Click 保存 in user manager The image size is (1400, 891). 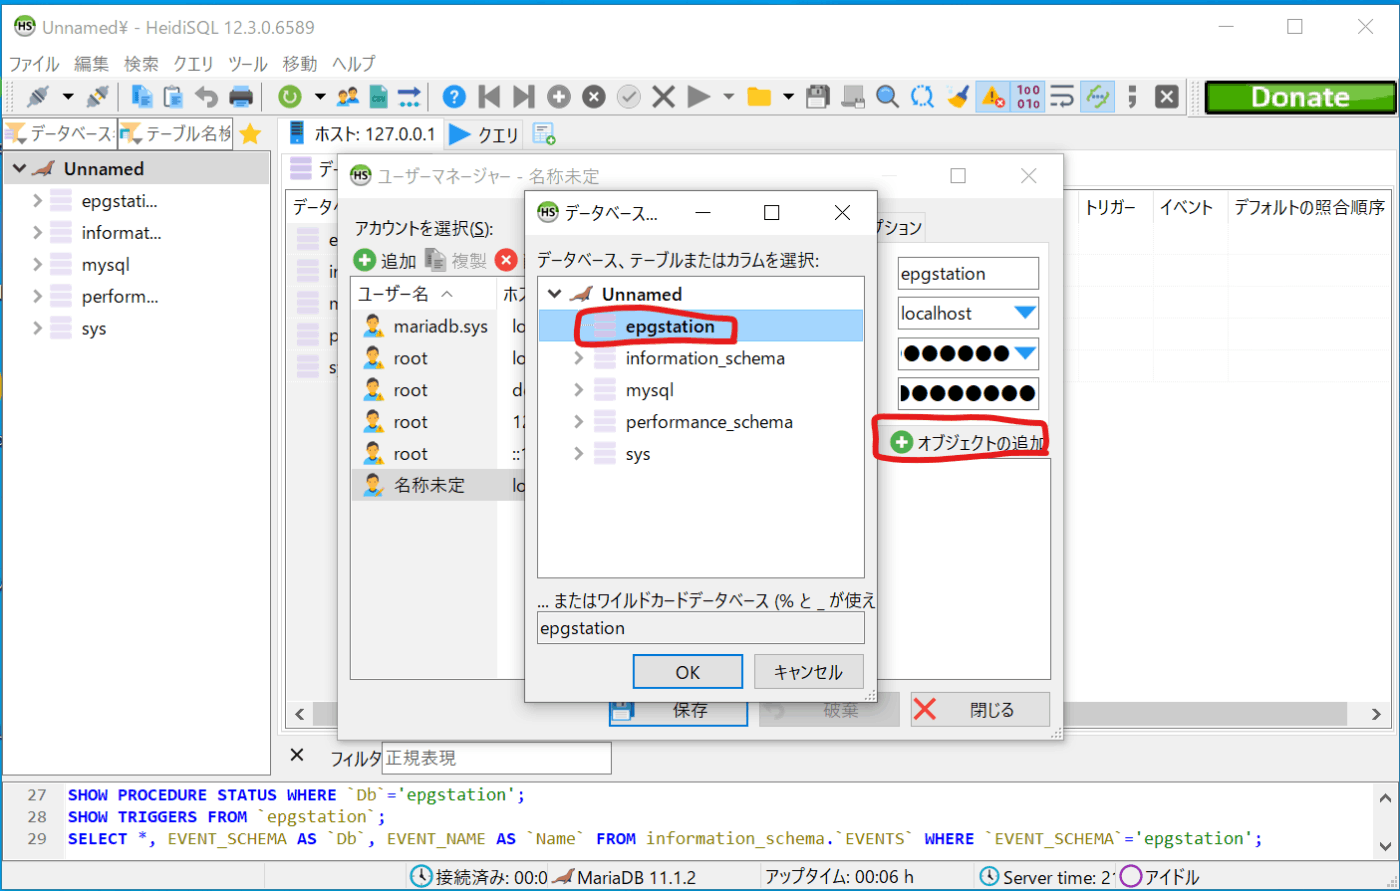tap(679, 711)
